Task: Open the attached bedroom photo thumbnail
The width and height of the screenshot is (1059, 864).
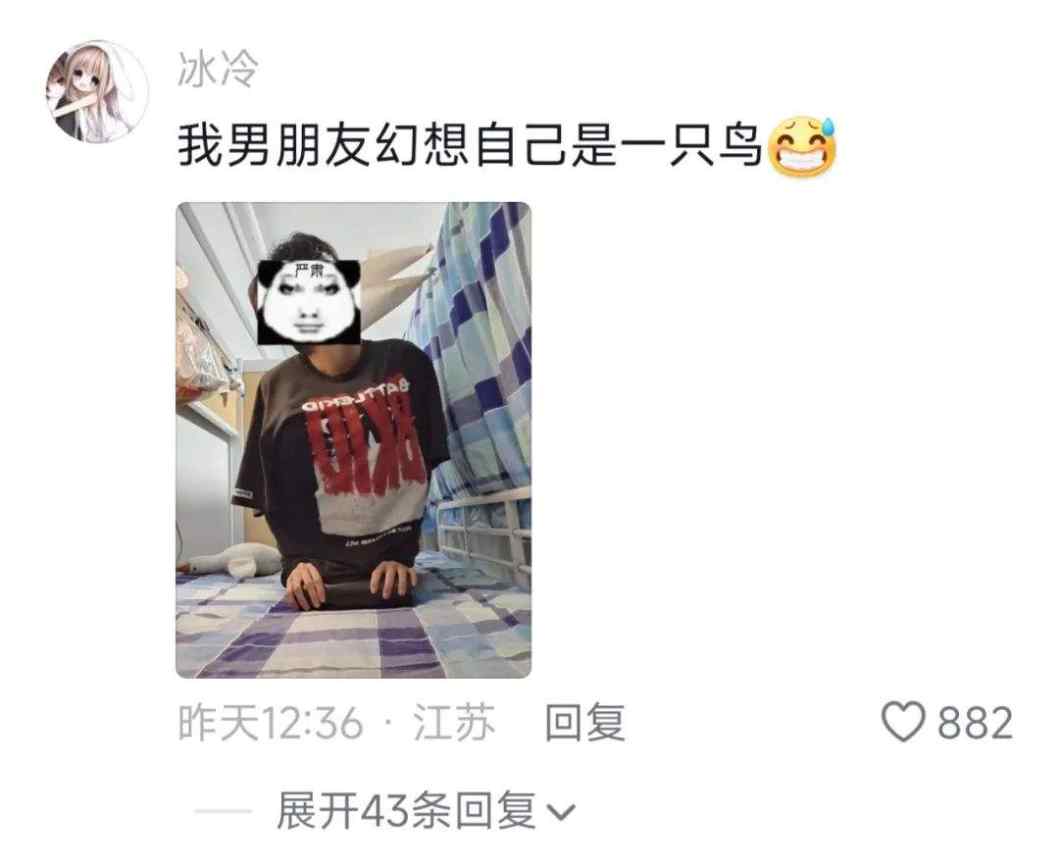Action: (x=353, y=440)
